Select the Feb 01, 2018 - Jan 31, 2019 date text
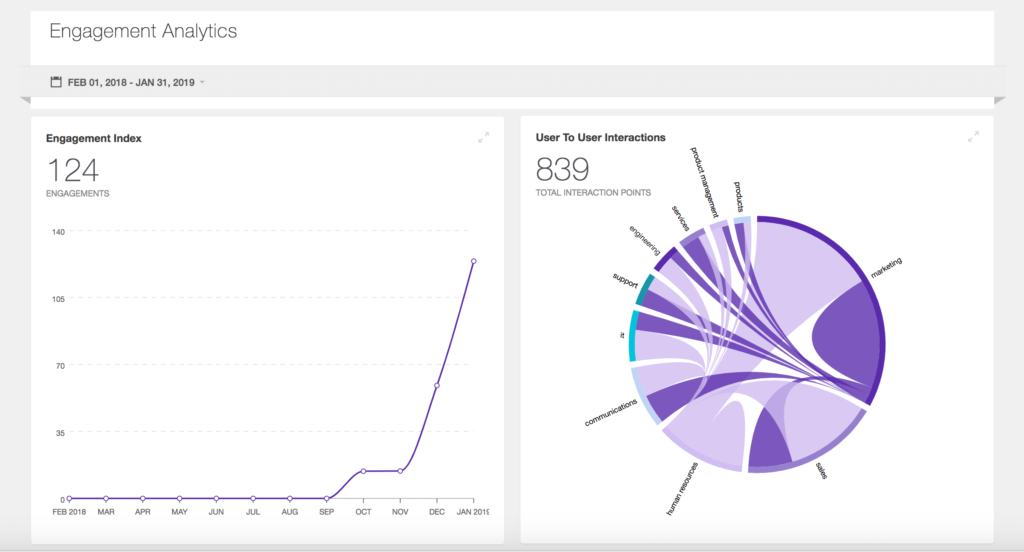This screenshot has height=552, width=1024. pos(131,82)
